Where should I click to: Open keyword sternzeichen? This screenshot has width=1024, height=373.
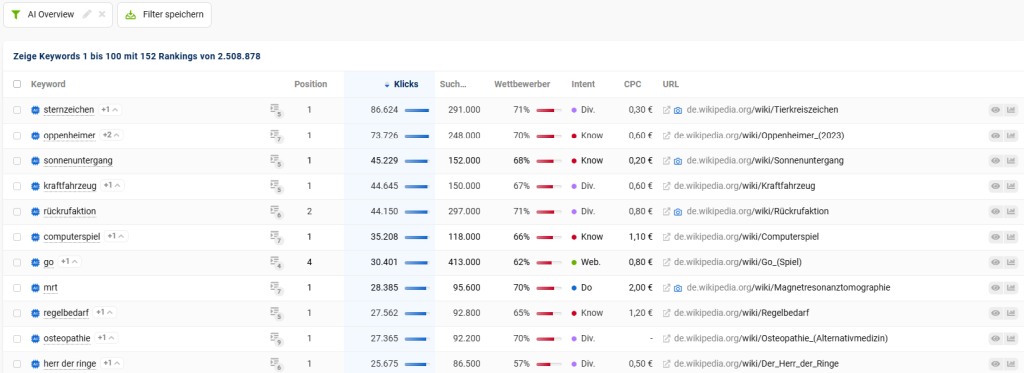tap(69, 110)
